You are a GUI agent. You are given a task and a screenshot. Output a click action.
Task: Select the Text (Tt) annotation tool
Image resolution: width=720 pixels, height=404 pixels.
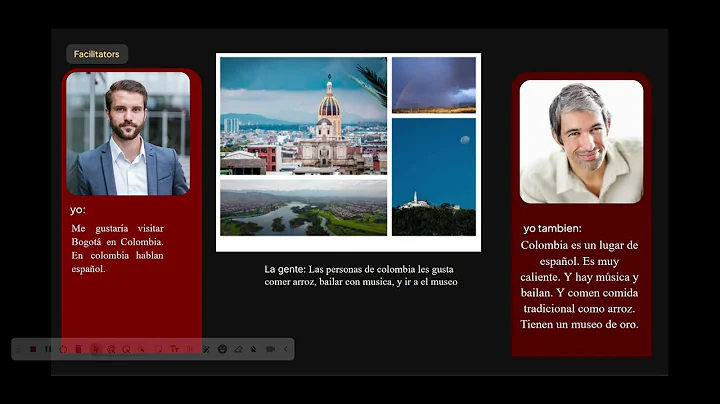174,349
